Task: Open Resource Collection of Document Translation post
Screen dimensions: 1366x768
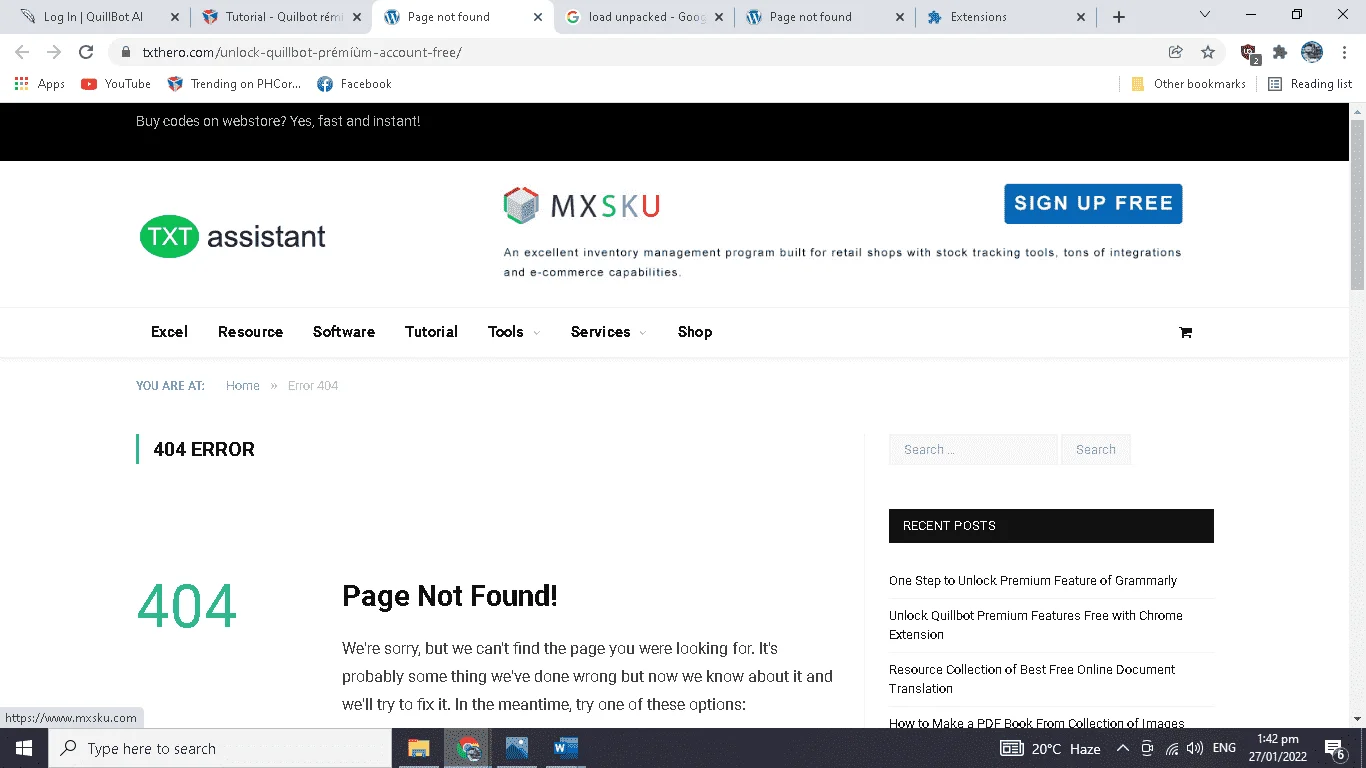Action: (1032, 679)
